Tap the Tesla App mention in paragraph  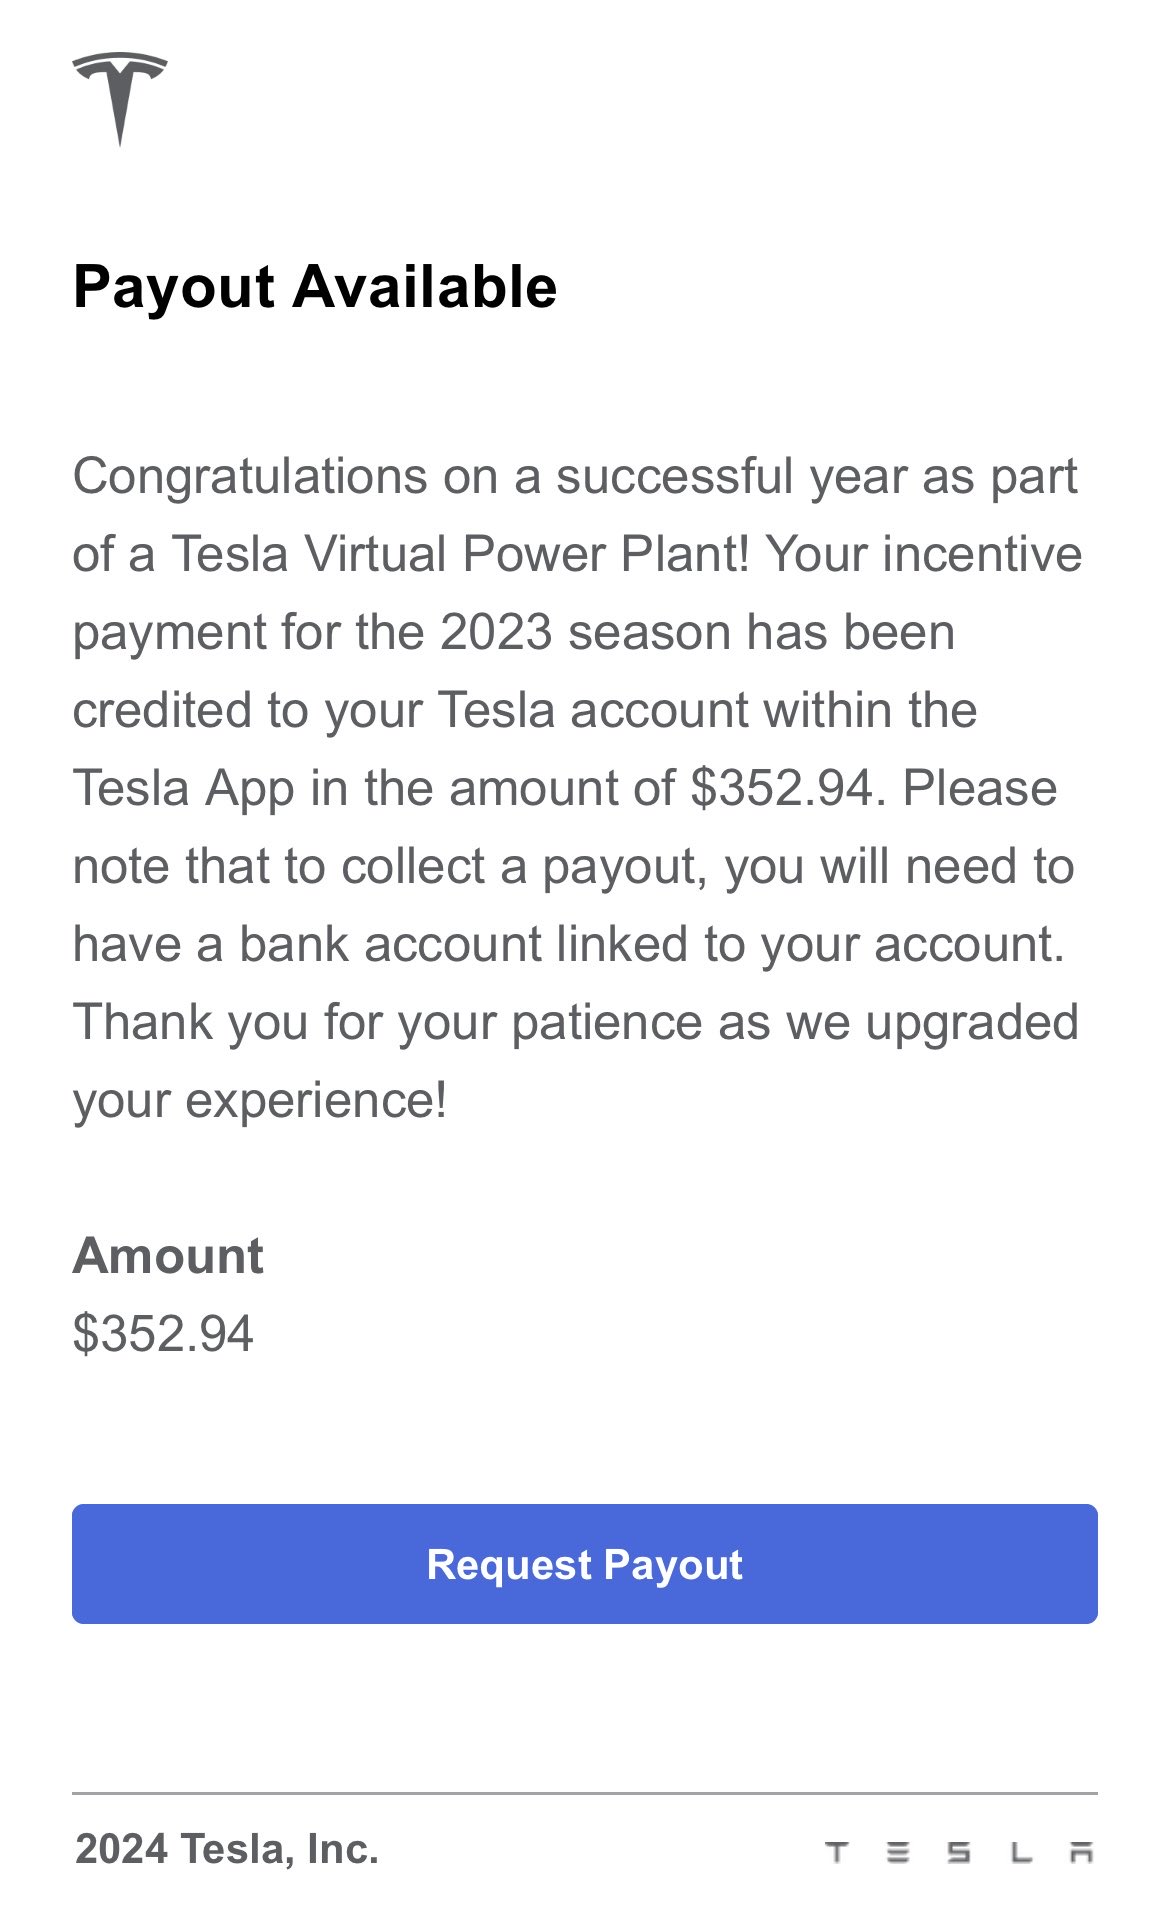tap(183, 788)
